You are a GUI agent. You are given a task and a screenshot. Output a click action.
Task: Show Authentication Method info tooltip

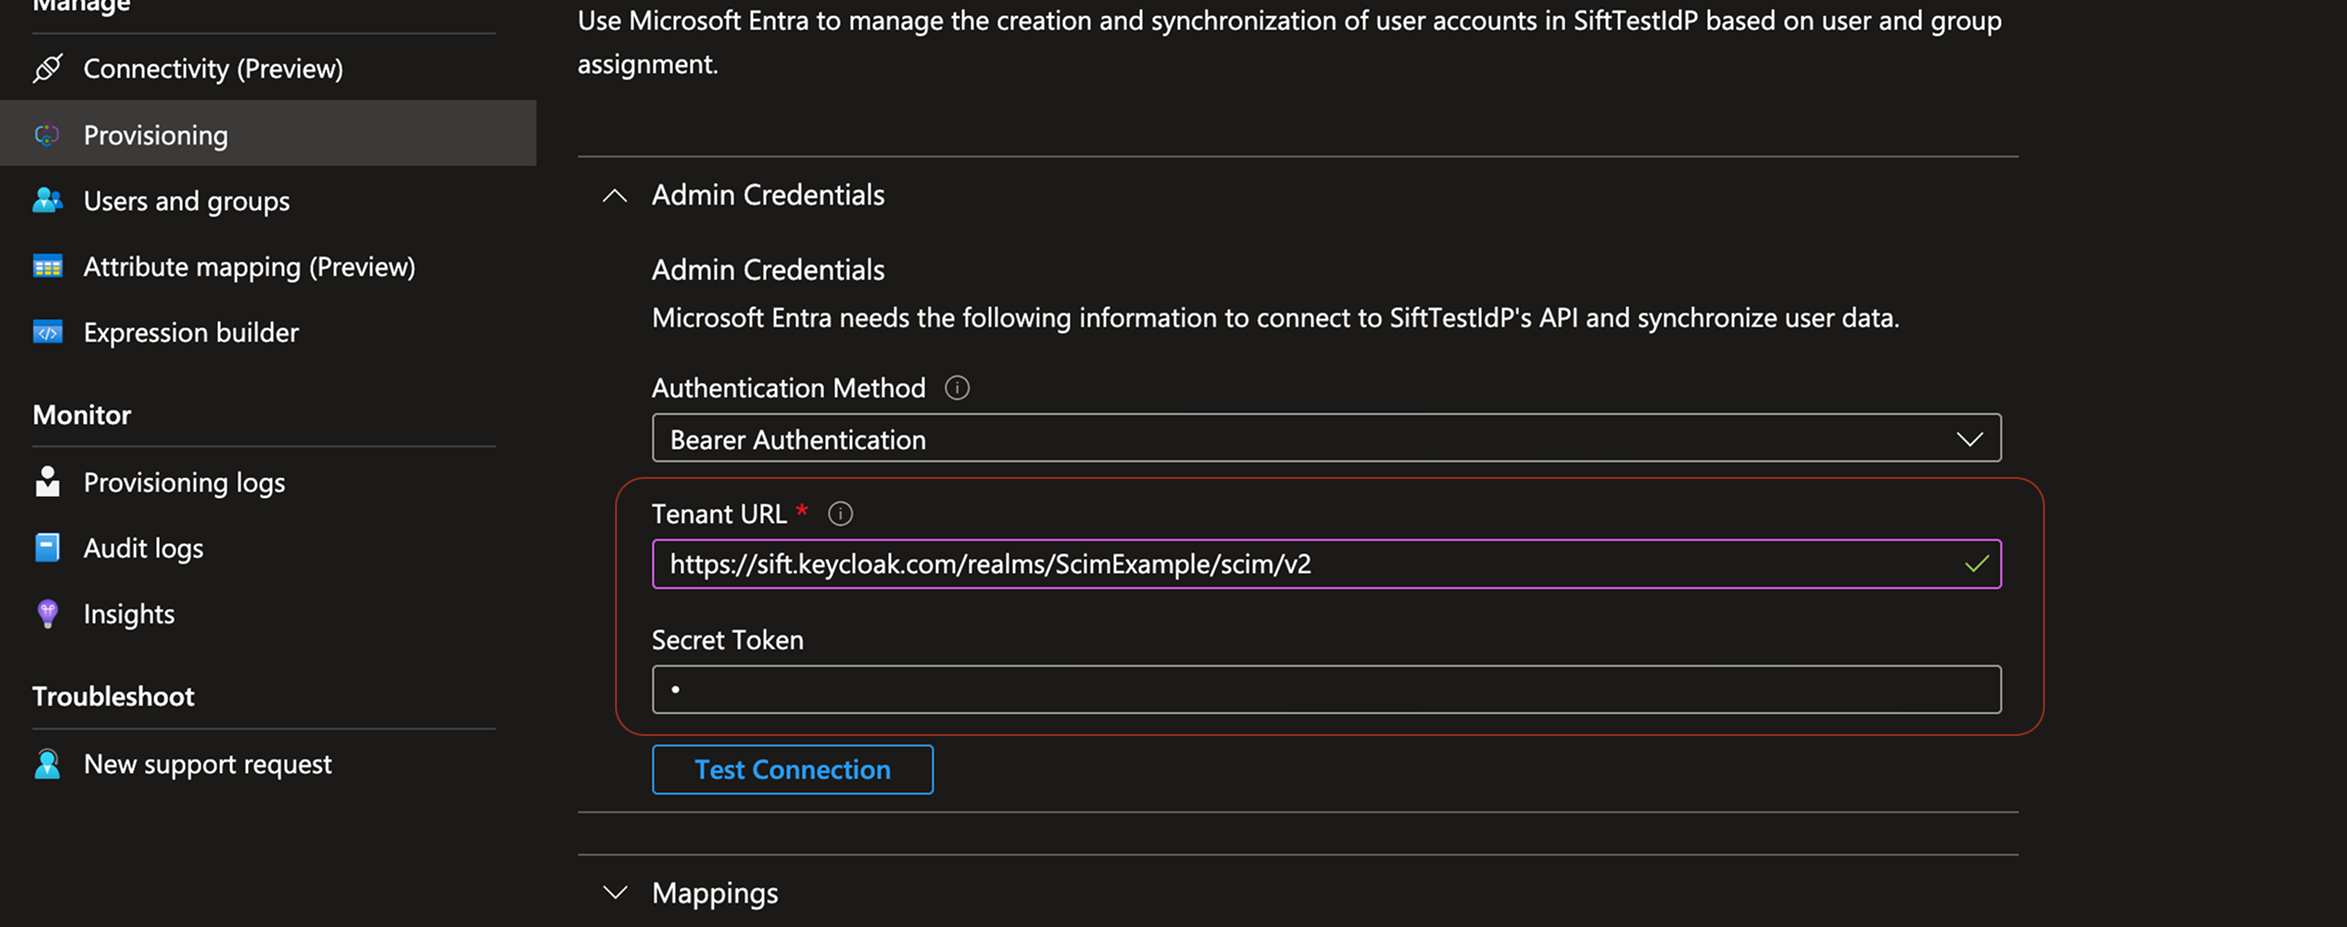[x=957, y=388]
